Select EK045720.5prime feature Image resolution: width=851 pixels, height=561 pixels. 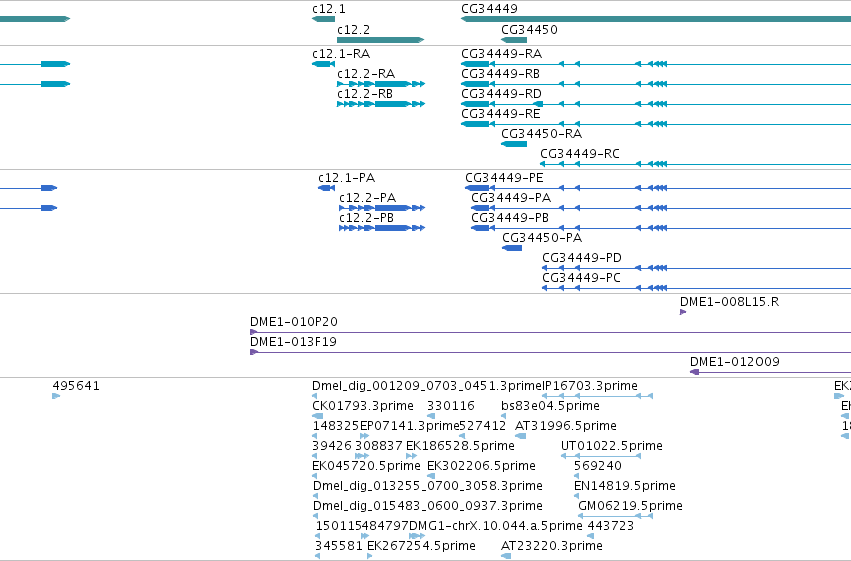tap(315, 476)
